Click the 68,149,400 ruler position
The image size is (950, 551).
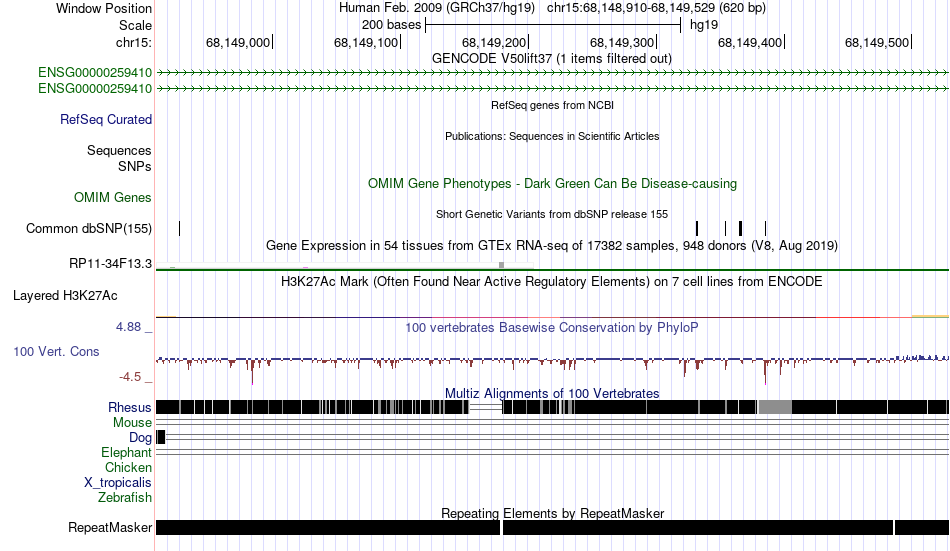750,42
